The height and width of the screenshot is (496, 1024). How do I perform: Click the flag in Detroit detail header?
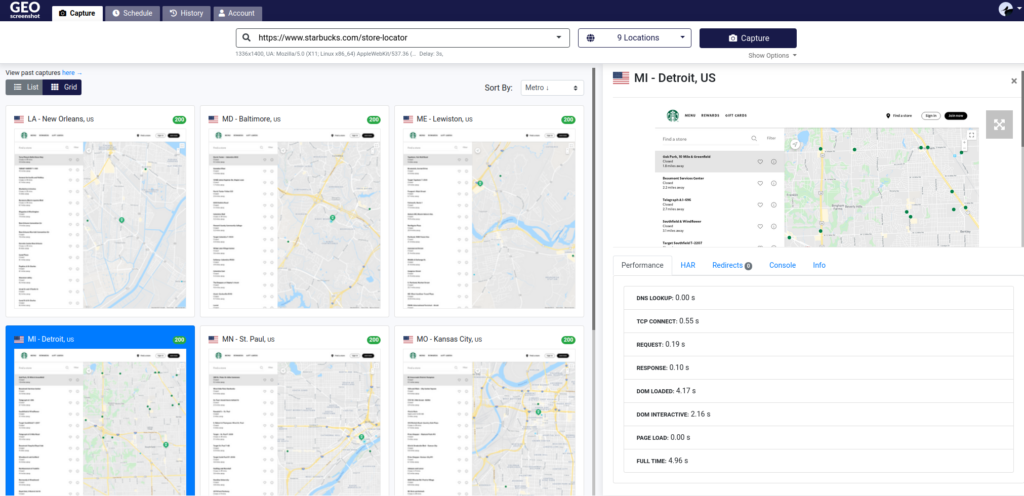tap(620, 78)
